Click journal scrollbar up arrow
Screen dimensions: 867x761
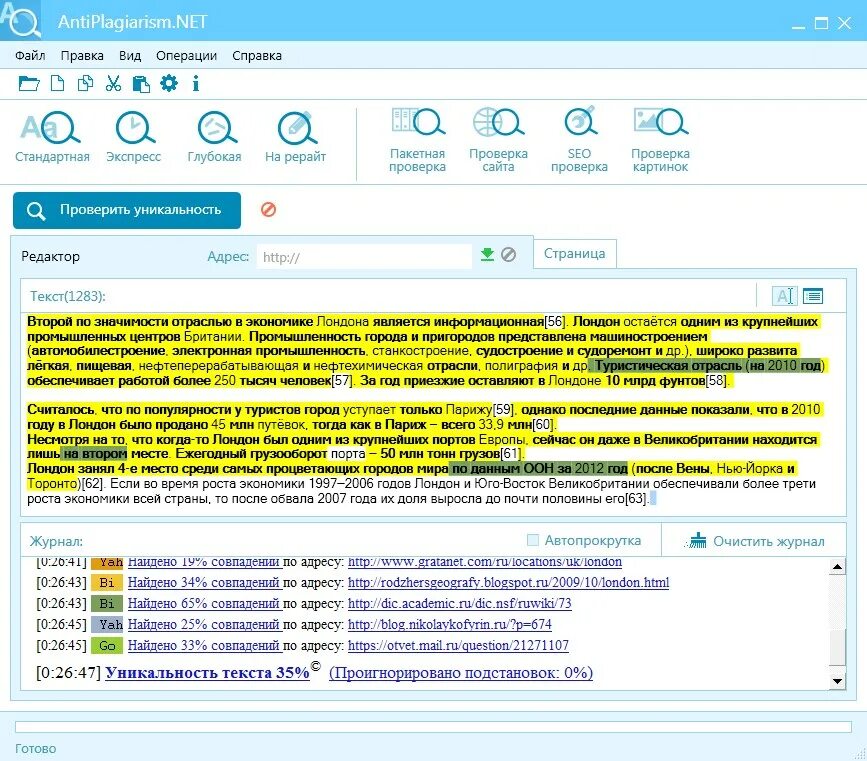[x=837, y=566]
